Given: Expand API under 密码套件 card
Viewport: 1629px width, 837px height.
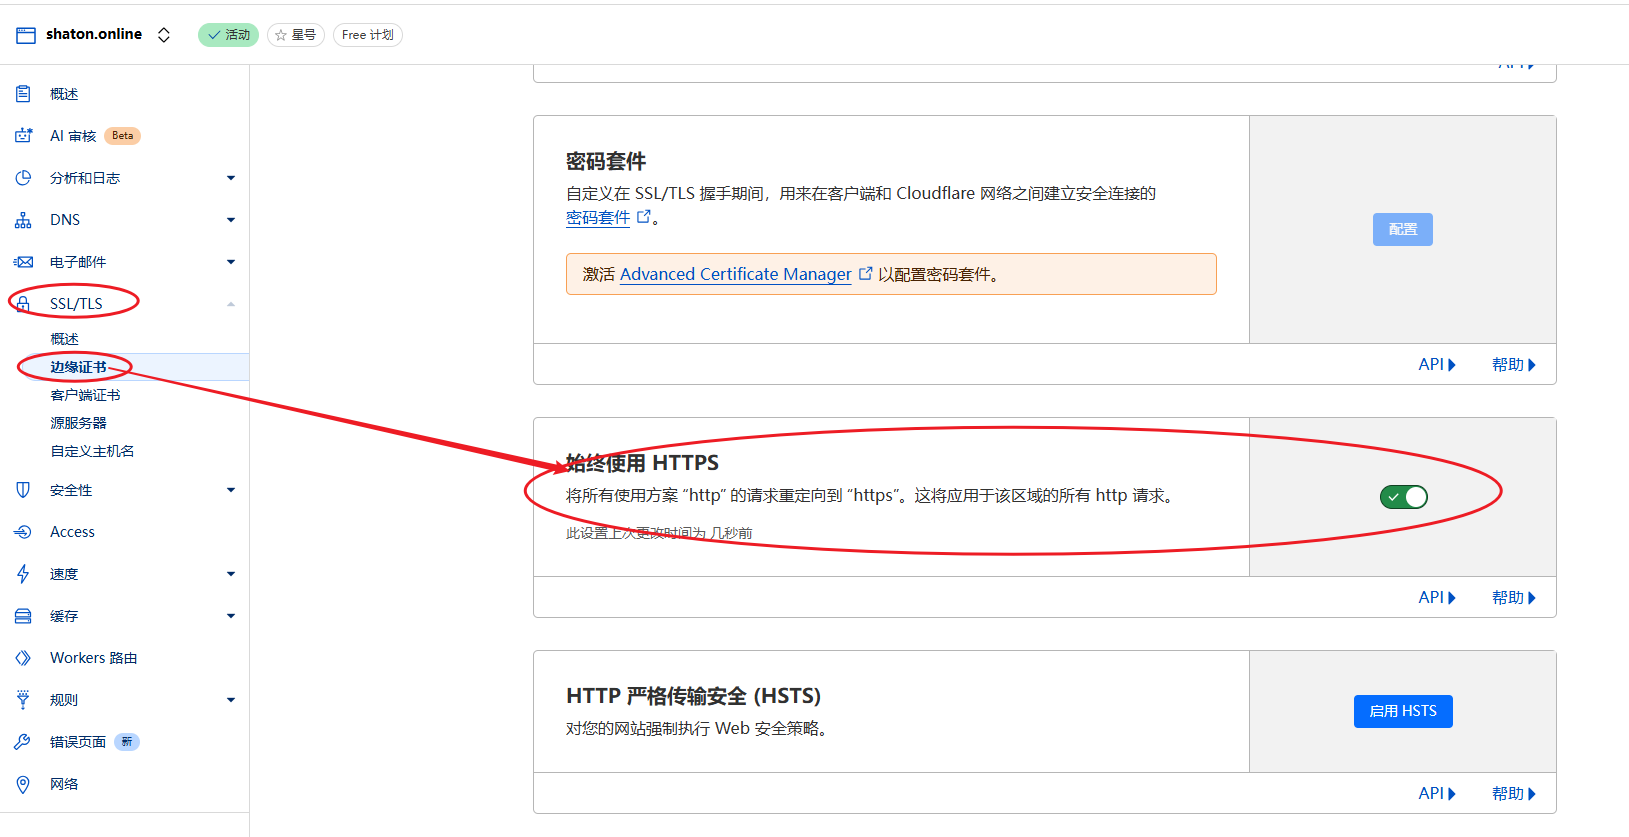Looking at the screenshot, I should point(1437,365).
